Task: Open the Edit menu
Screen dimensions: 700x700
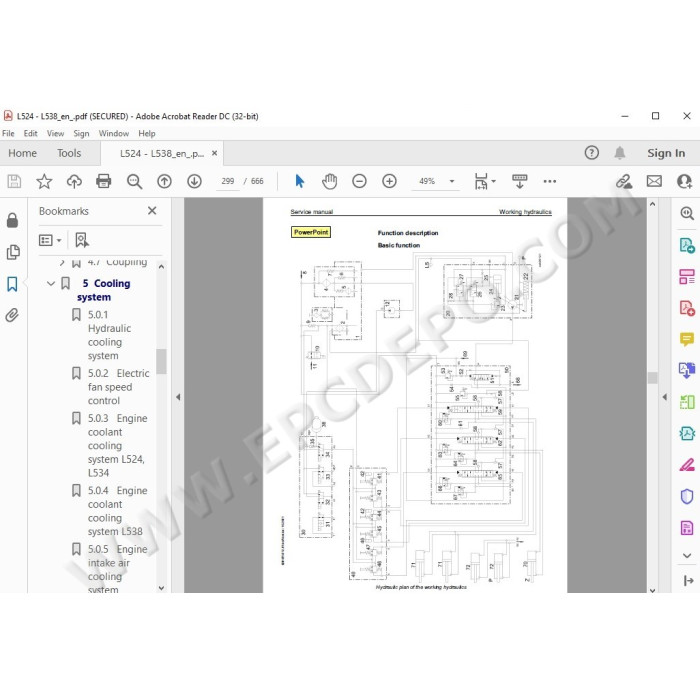Action: pos(30,133)
